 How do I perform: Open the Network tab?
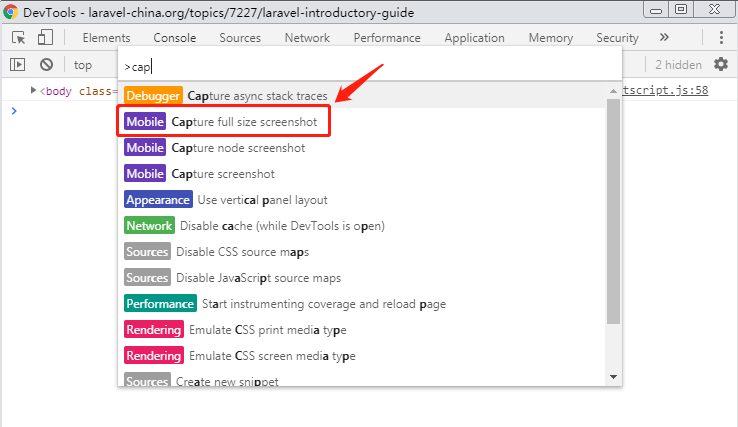[x=307, y=38]
